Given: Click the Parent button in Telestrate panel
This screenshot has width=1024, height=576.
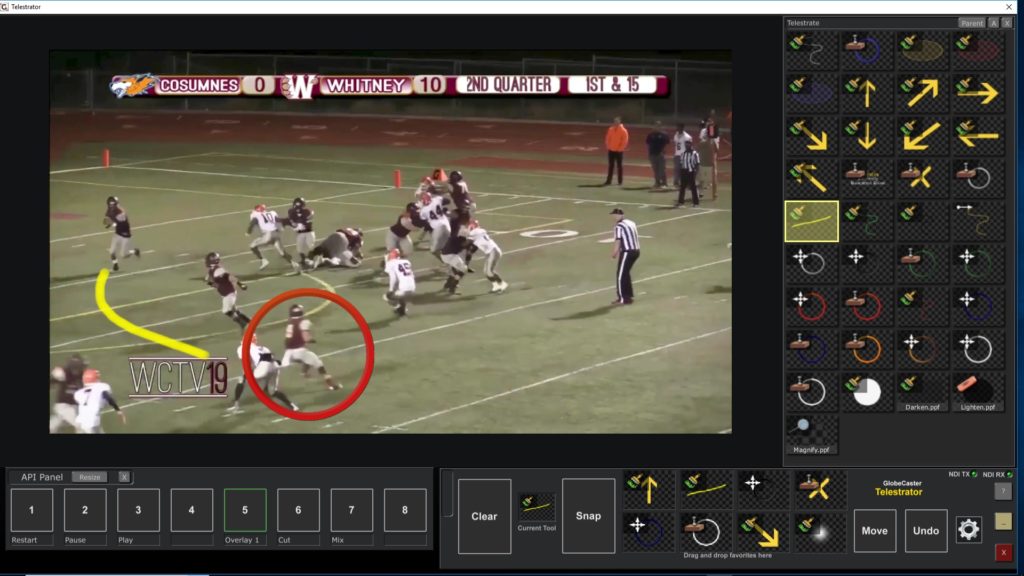Looking at the screenshot, I should point(971,22).
